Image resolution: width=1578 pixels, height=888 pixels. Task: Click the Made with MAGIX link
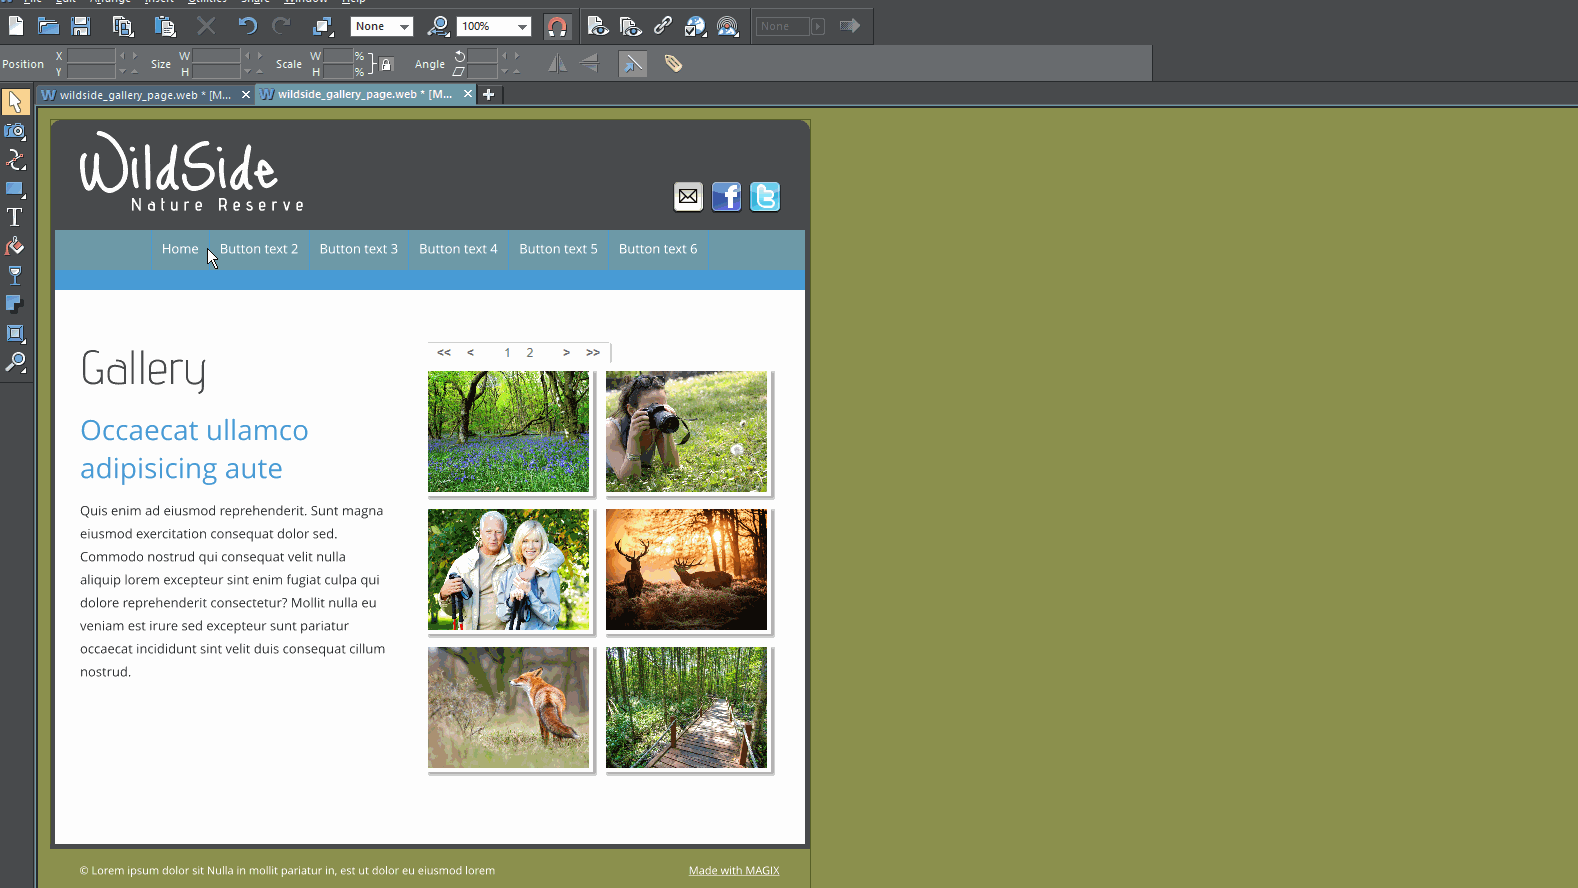point(734,871)
